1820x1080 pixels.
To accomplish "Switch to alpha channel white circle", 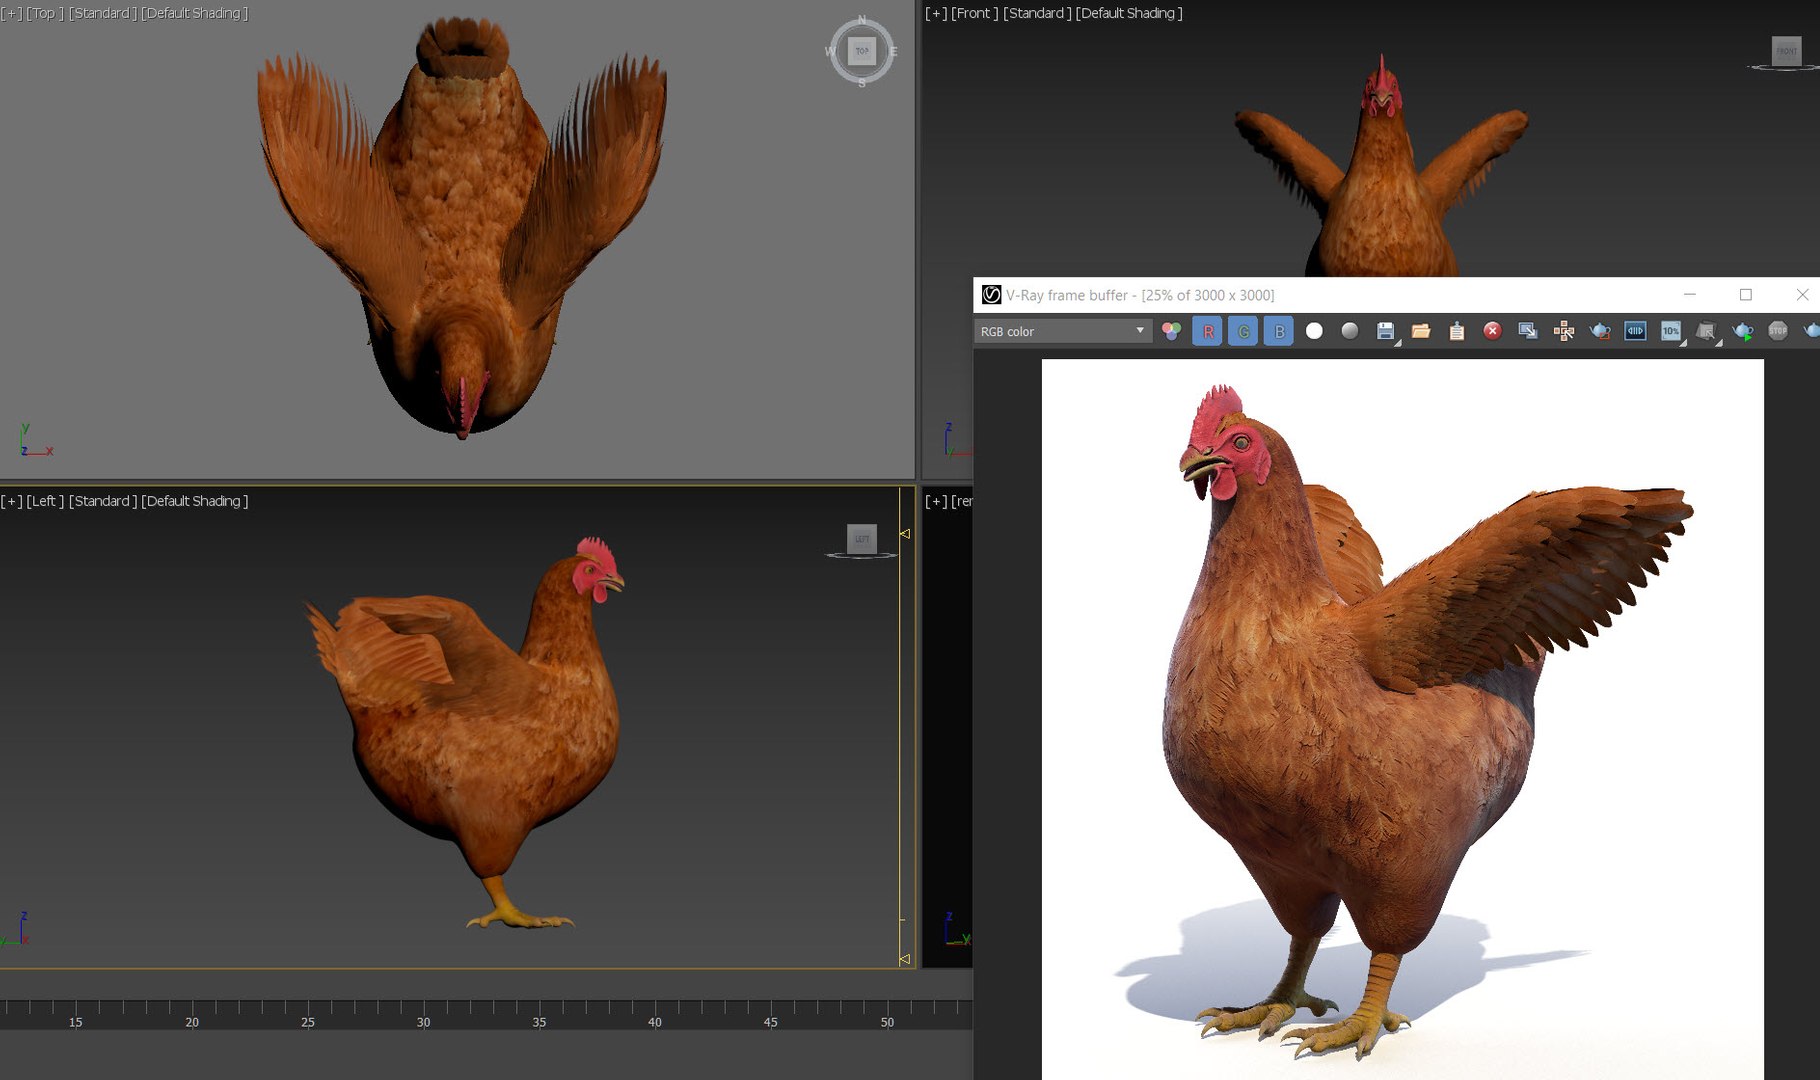I will [1314, 331].
